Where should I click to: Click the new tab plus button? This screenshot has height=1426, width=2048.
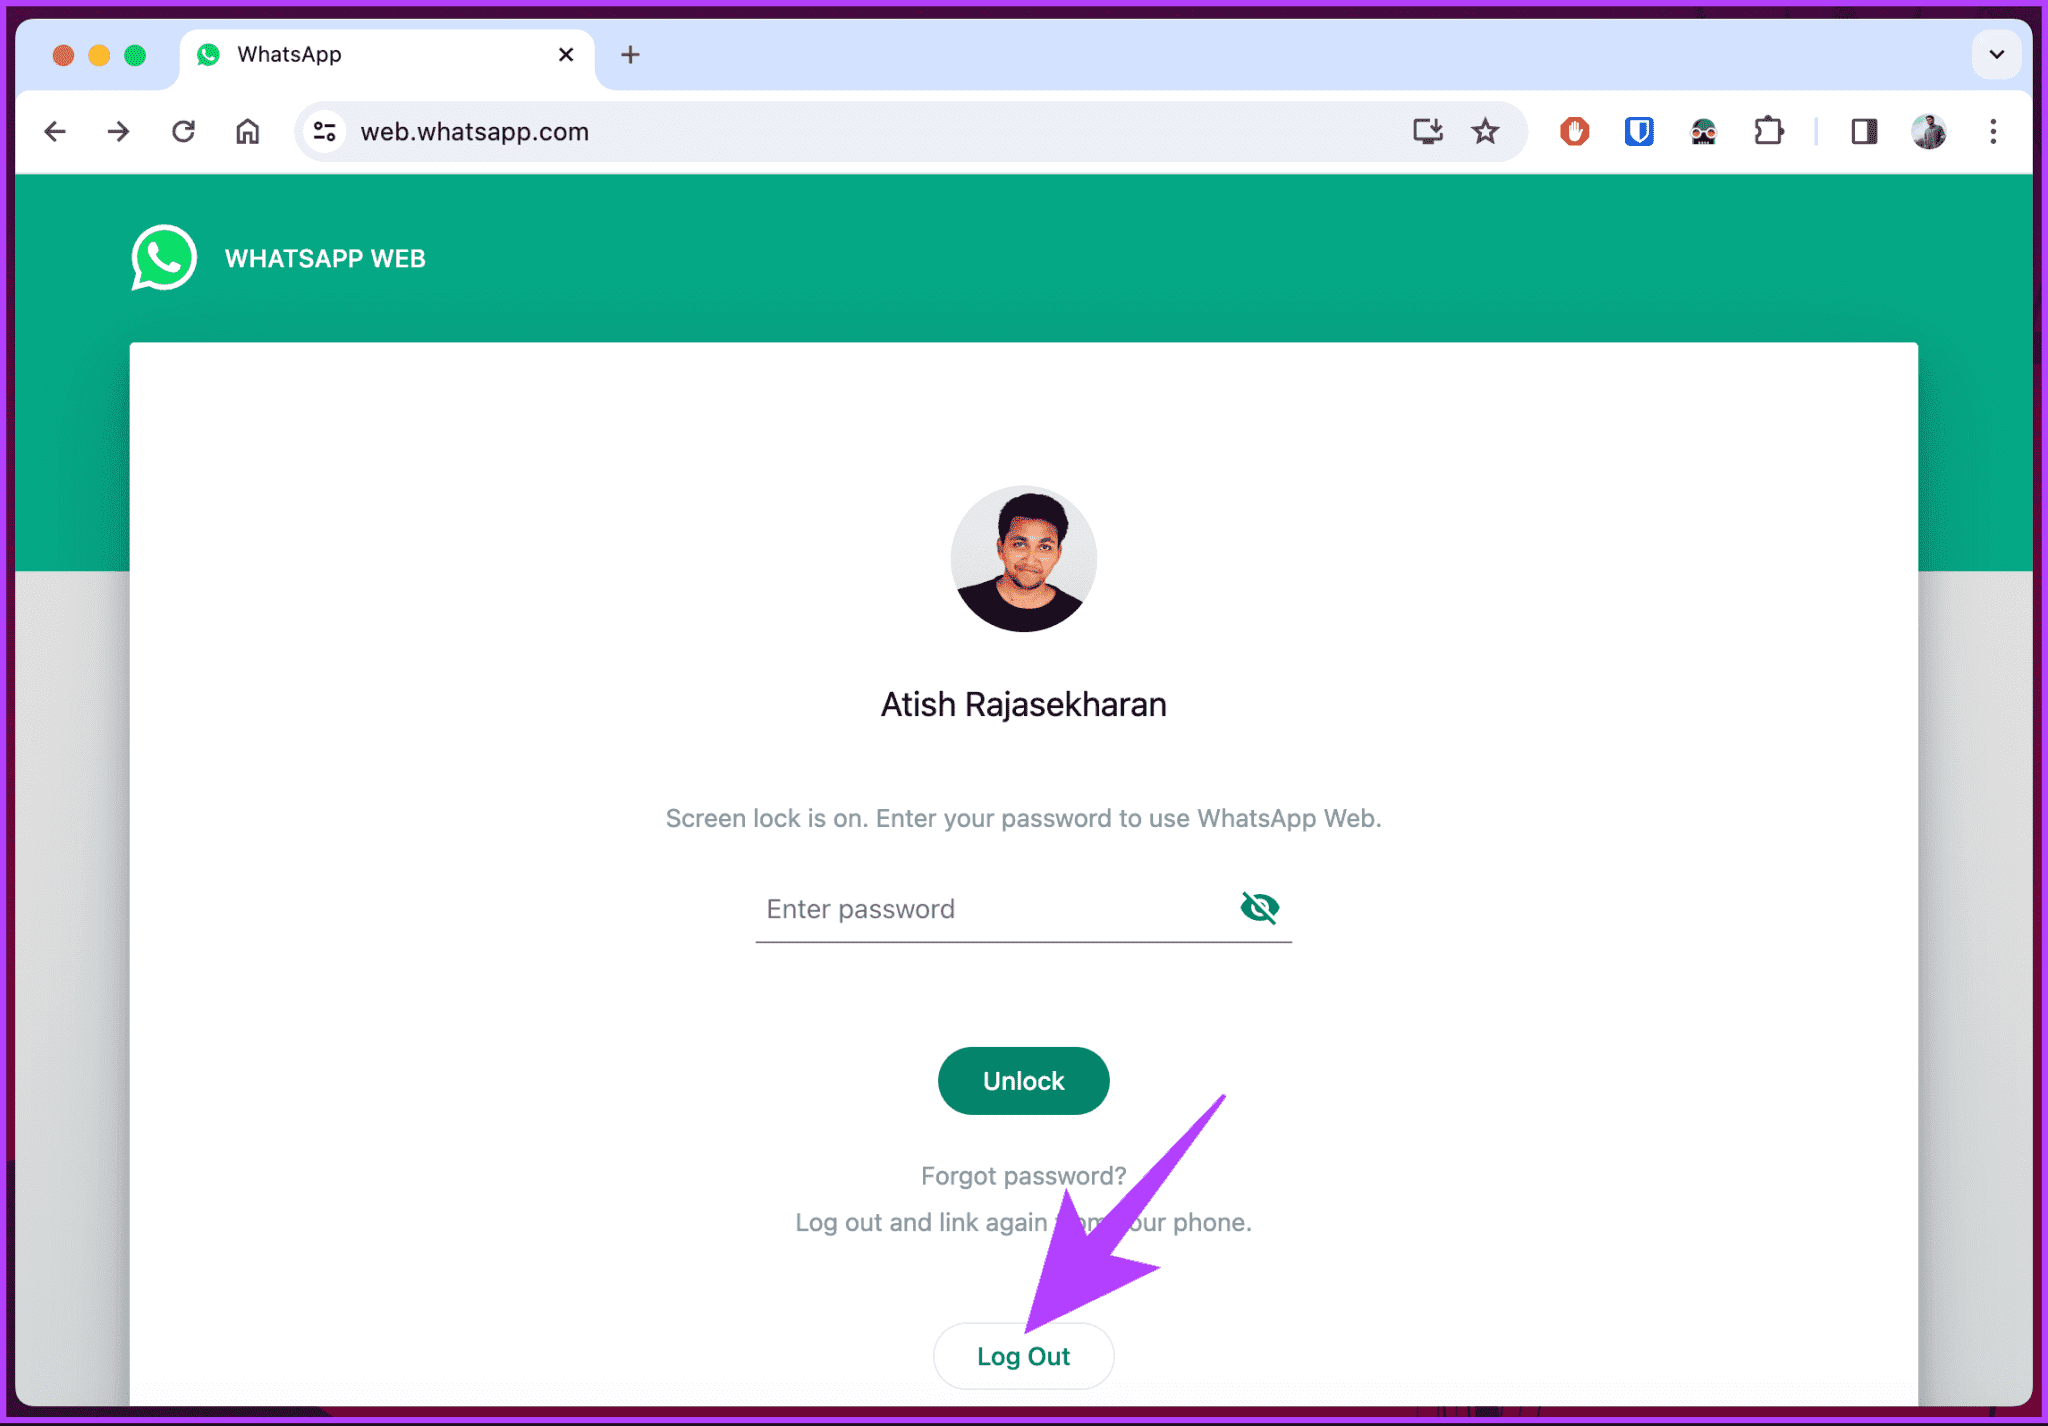(x=630, y=53)
